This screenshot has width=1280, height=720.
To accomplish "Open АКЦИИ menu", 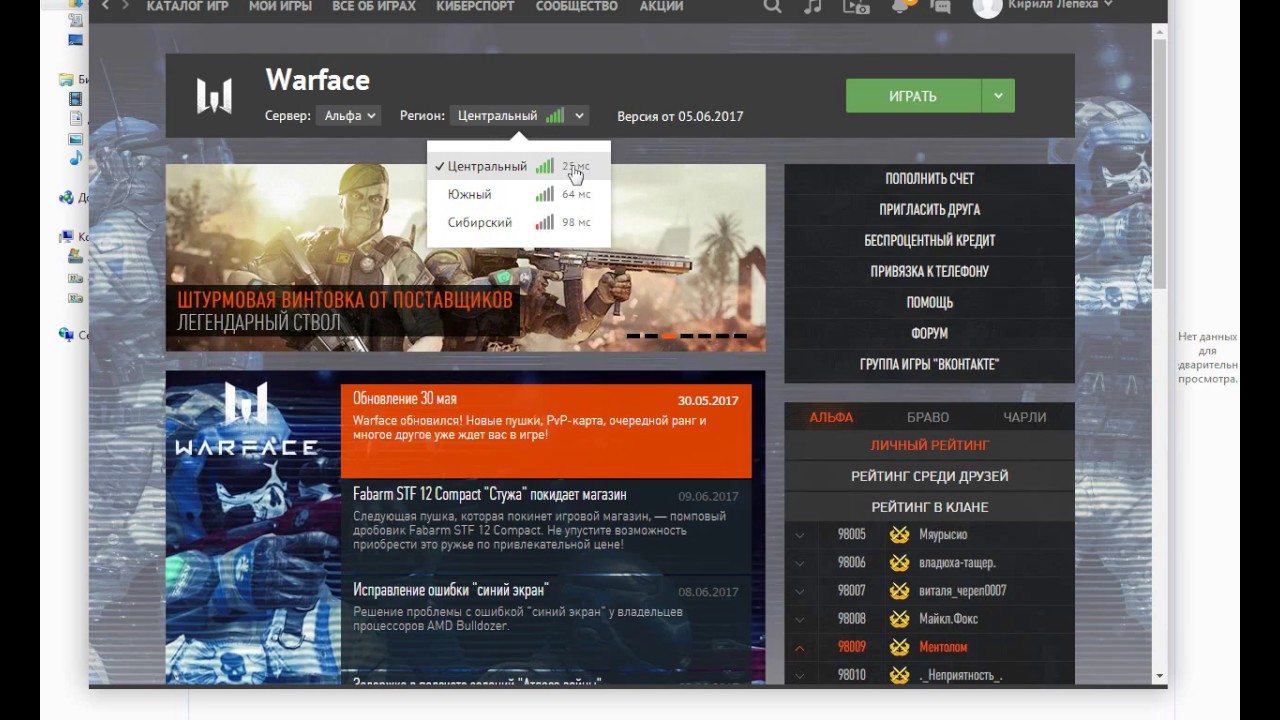I will click(660, 6).
